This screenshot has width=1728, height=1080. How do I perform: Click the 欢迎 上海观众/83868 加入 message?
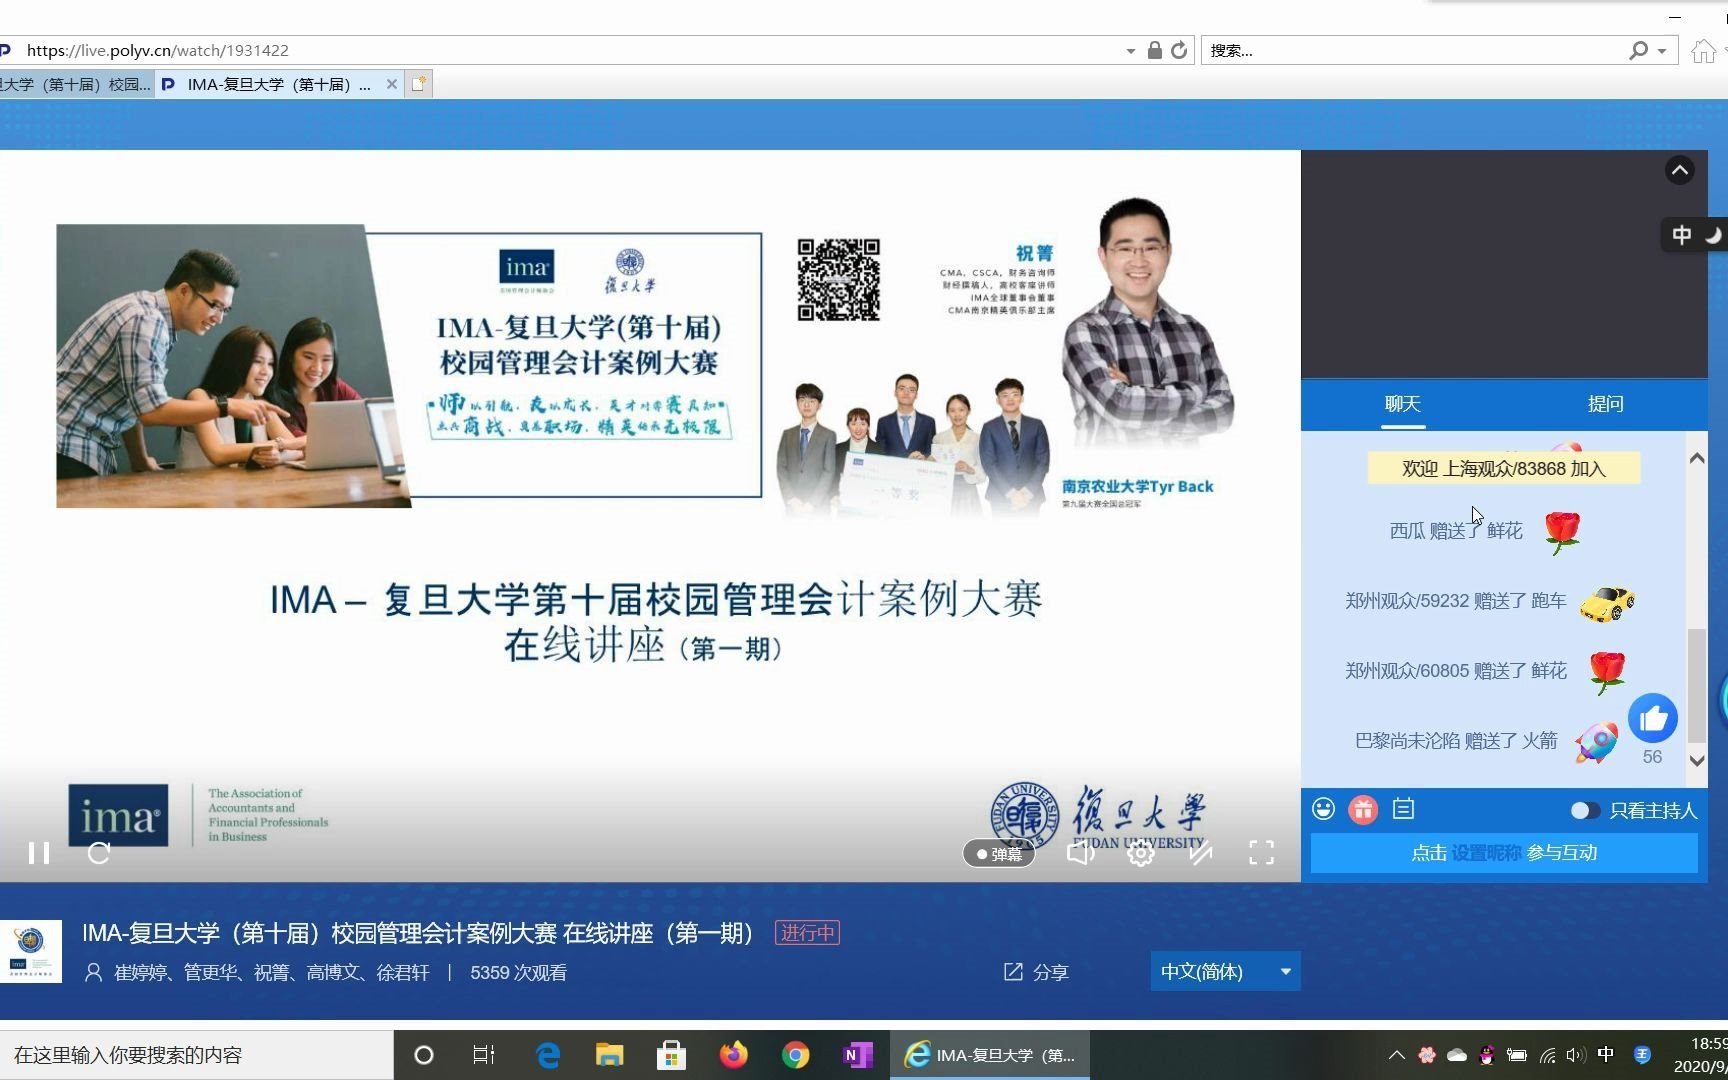pos(1503,469)
